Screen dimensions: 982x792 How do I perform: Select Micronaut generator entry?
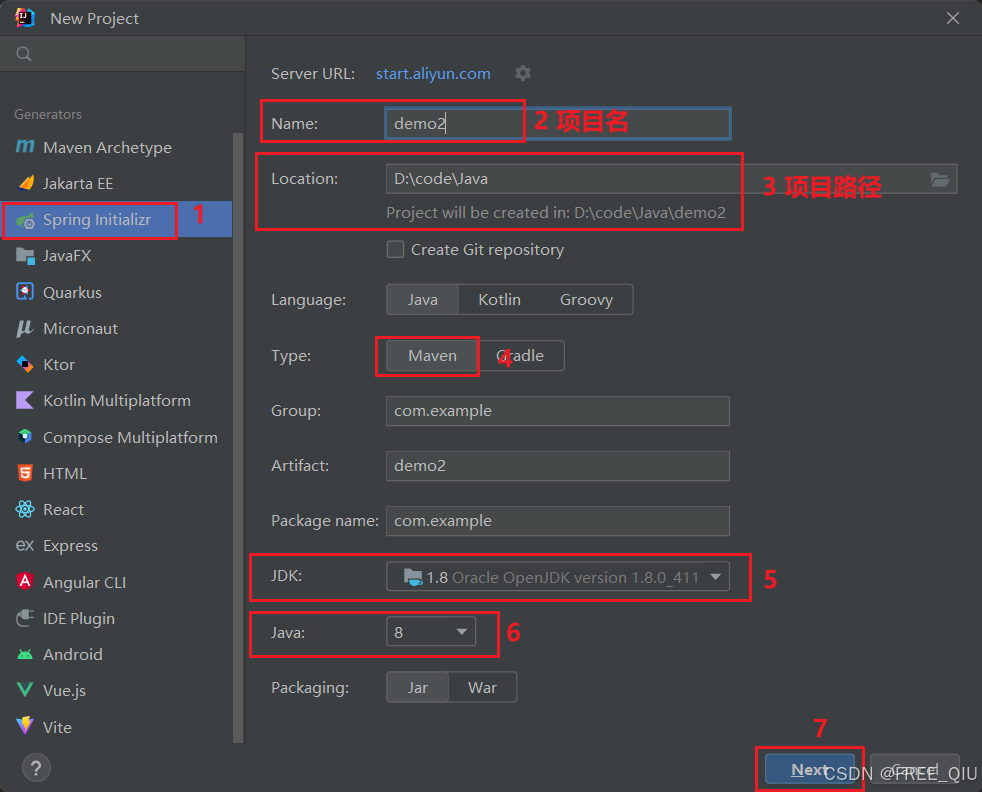coord(116,328)
